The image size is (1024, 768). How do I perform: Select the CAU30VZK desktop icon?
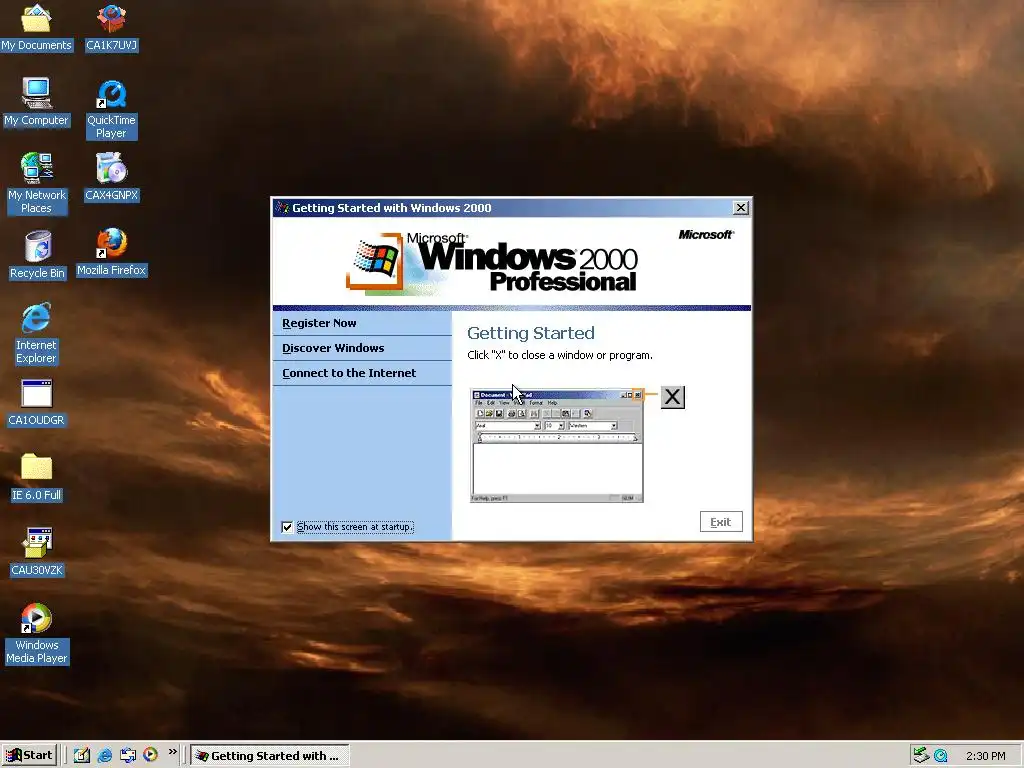pos(37,552)
